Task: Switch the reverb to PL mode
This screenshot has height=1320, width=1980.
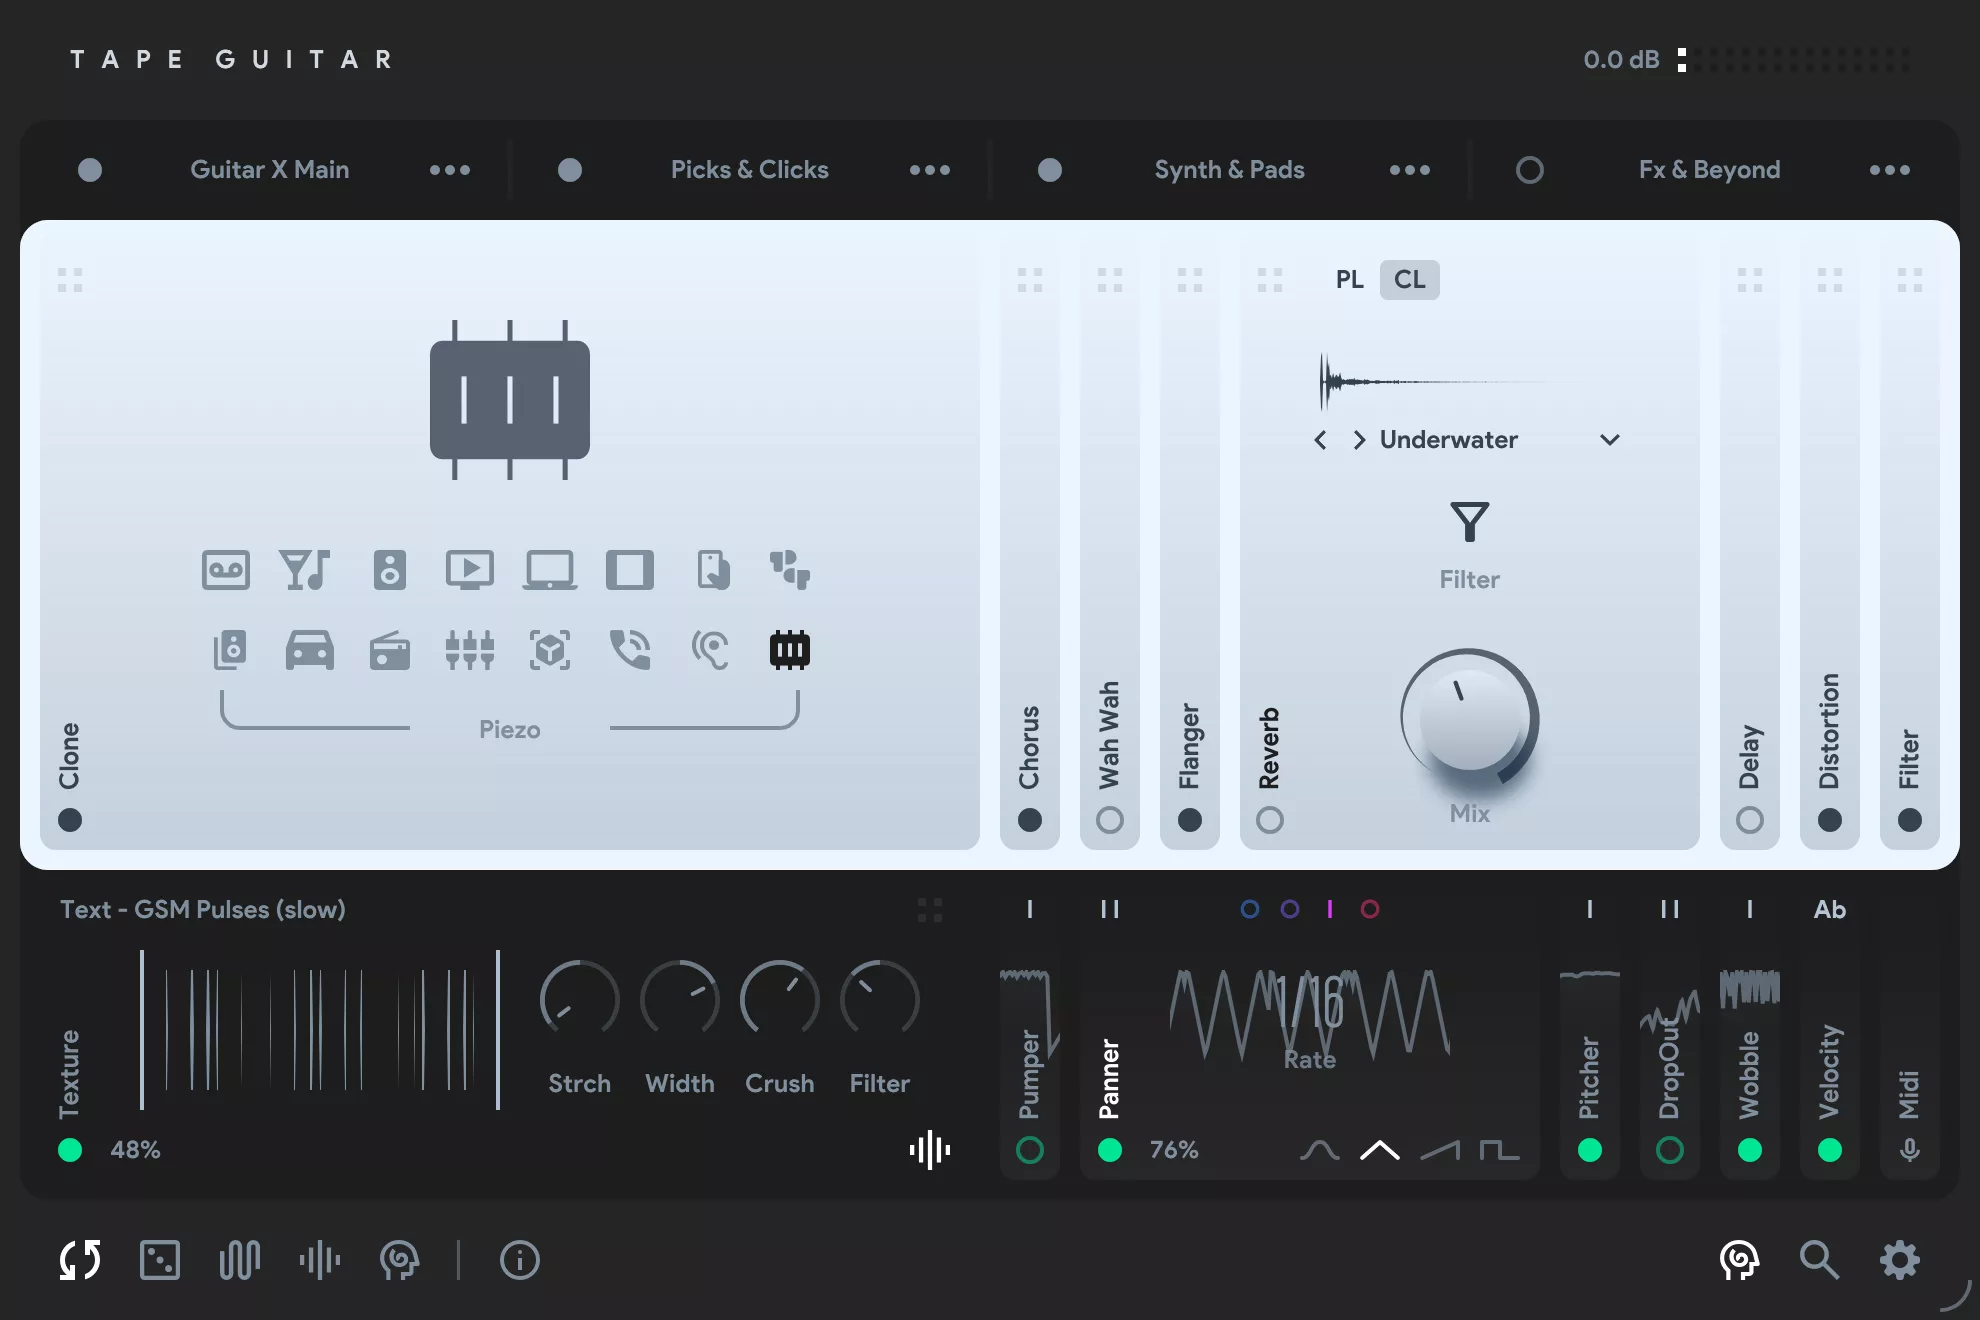Action: [x=1351, y=280]
